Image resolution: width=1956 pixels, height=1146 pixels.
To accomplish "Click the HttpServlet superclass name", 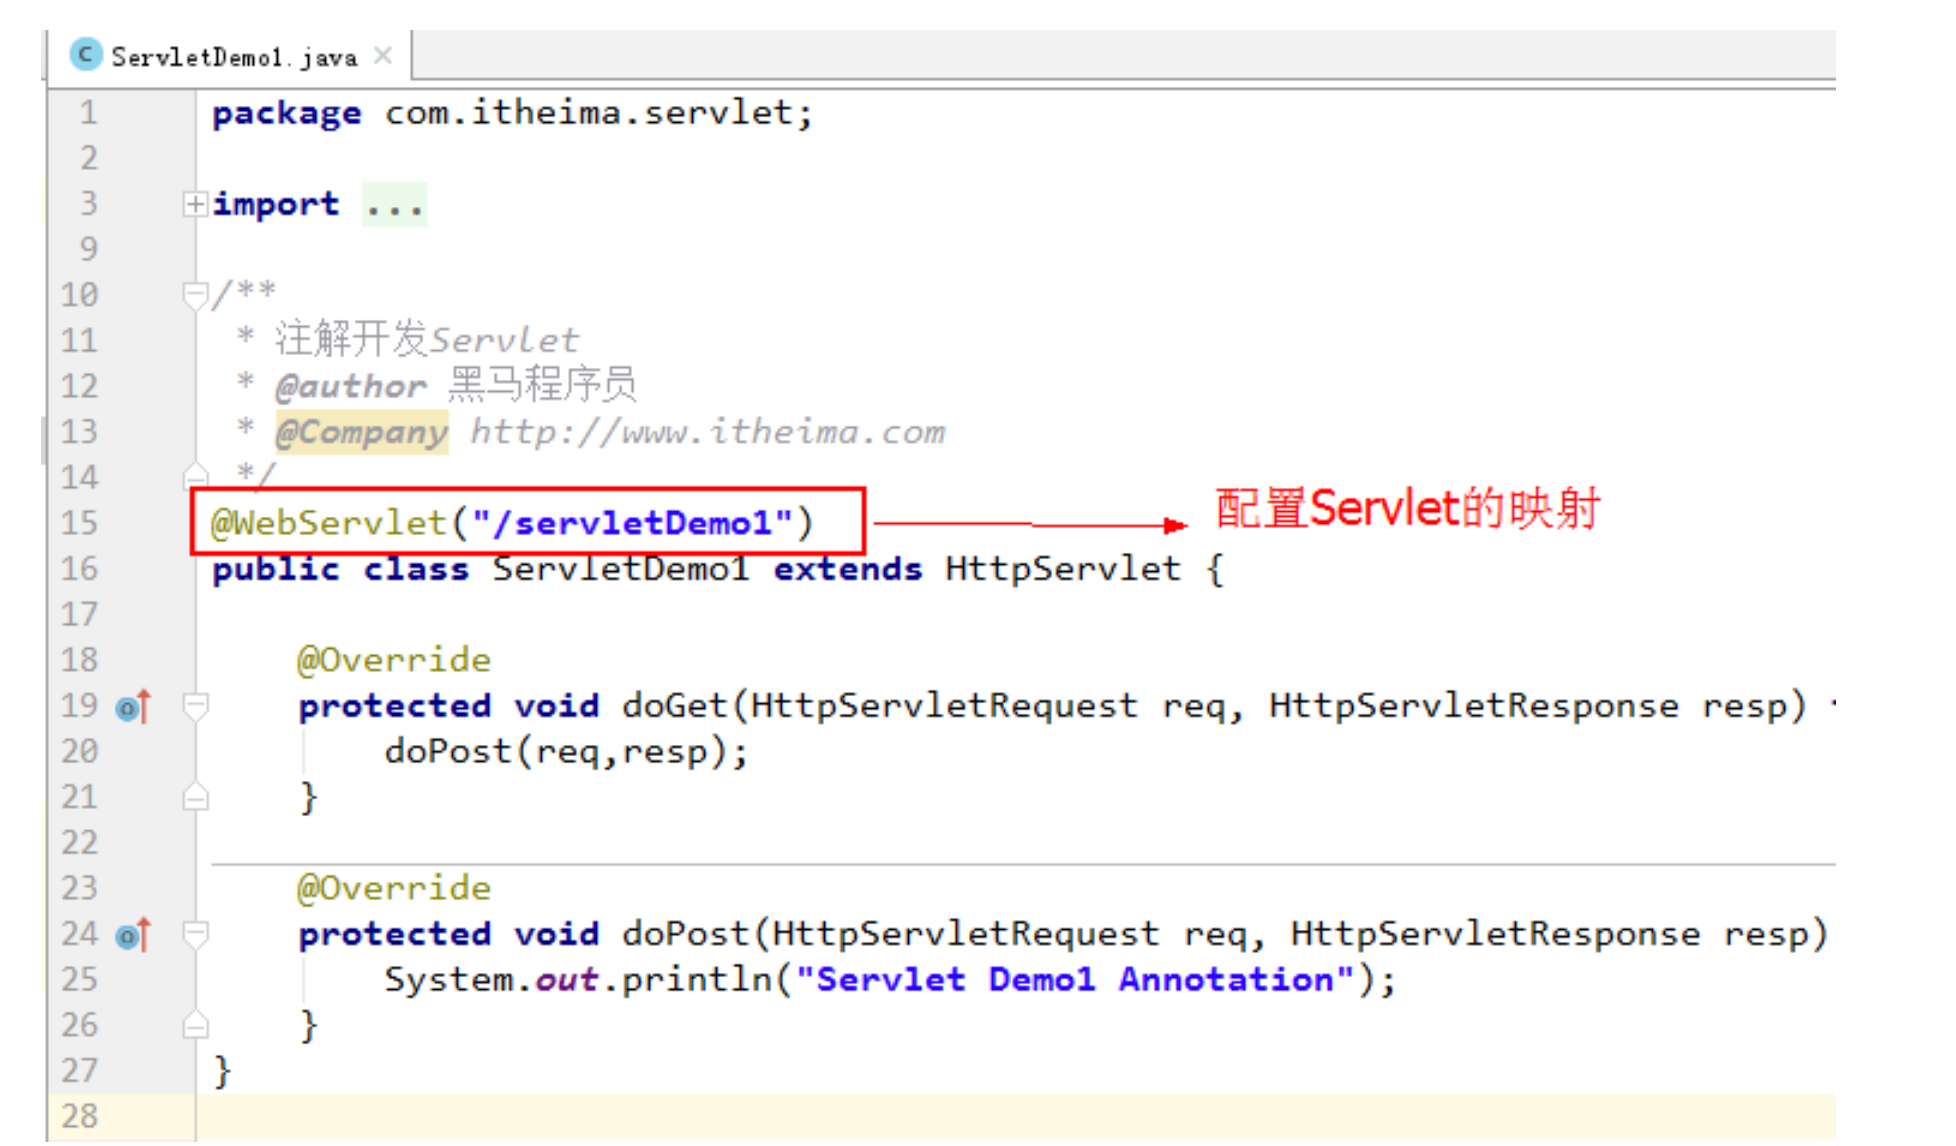I will [x=1062, y=568].
